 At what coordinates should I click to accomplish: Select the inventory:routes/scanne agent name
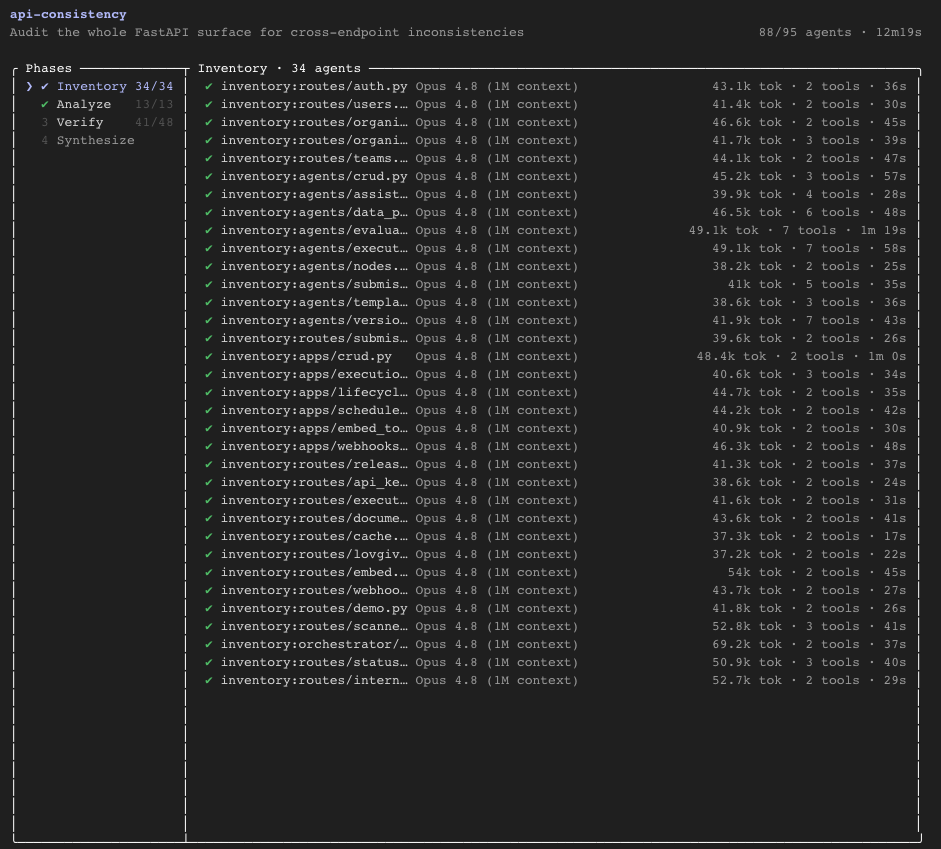coord(314,626)
